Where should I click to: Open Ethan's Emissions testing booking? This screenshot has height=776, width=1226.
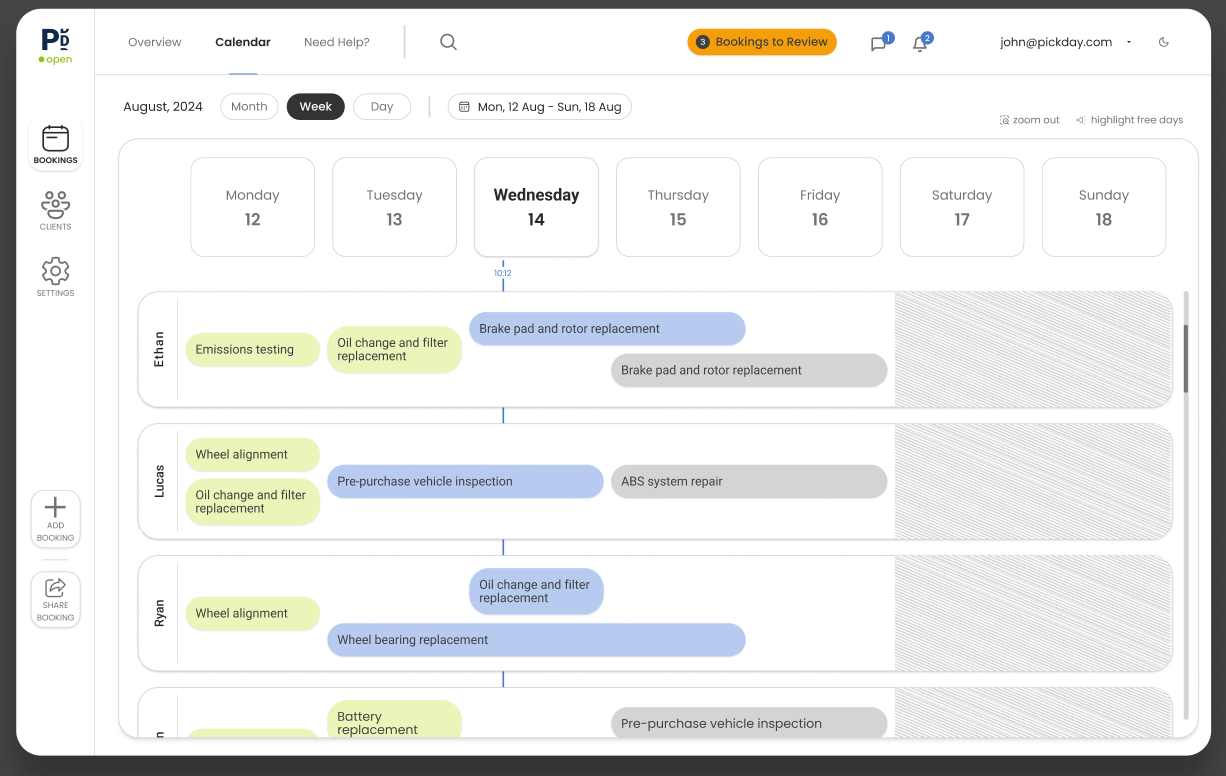coord(253,350)
